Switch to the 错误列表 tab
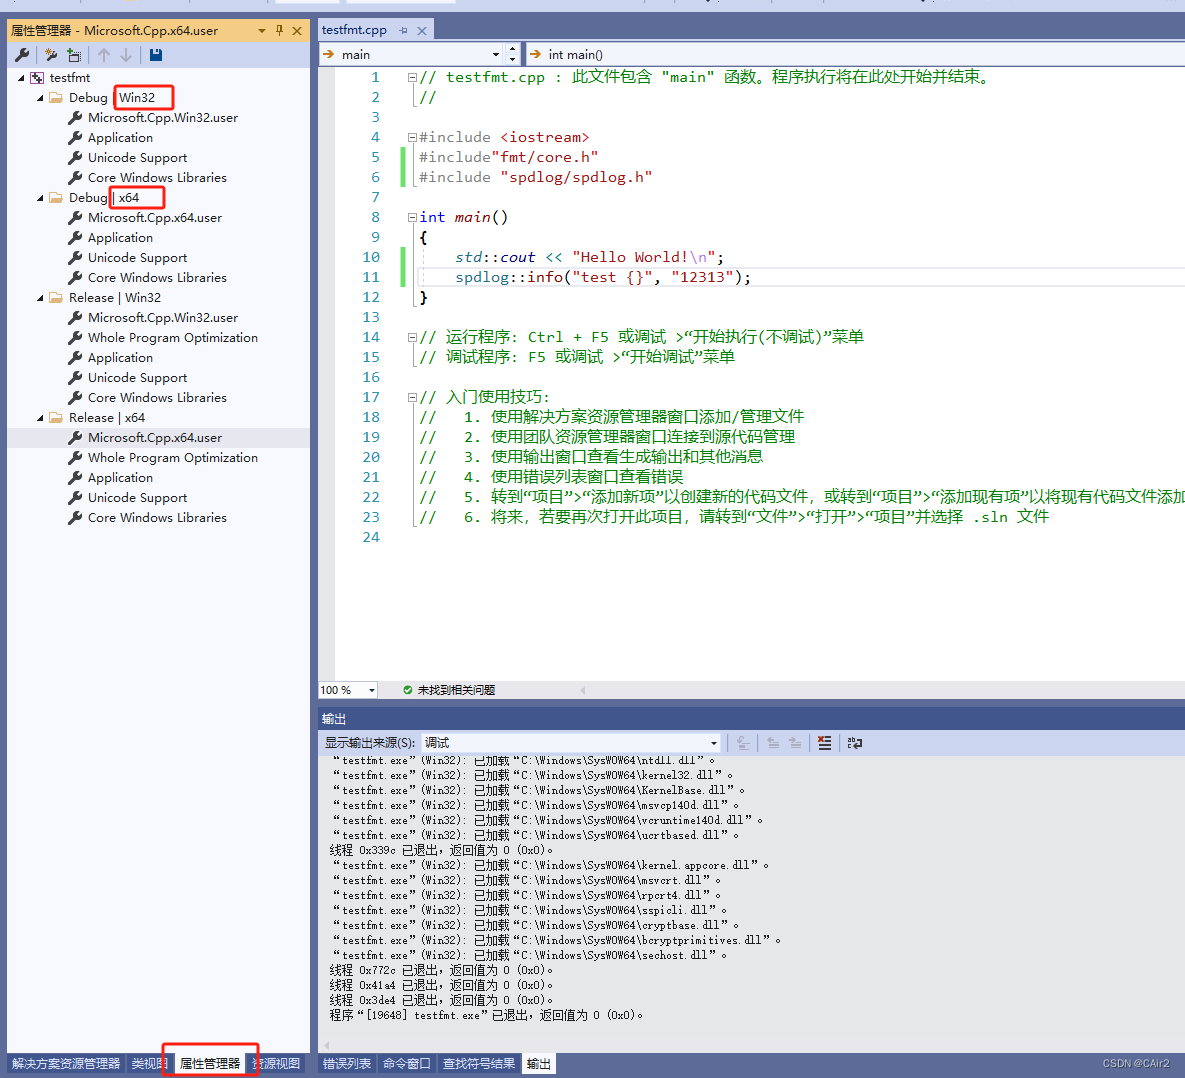Screen dimensions: 1185x1078 coord(347,1064)
